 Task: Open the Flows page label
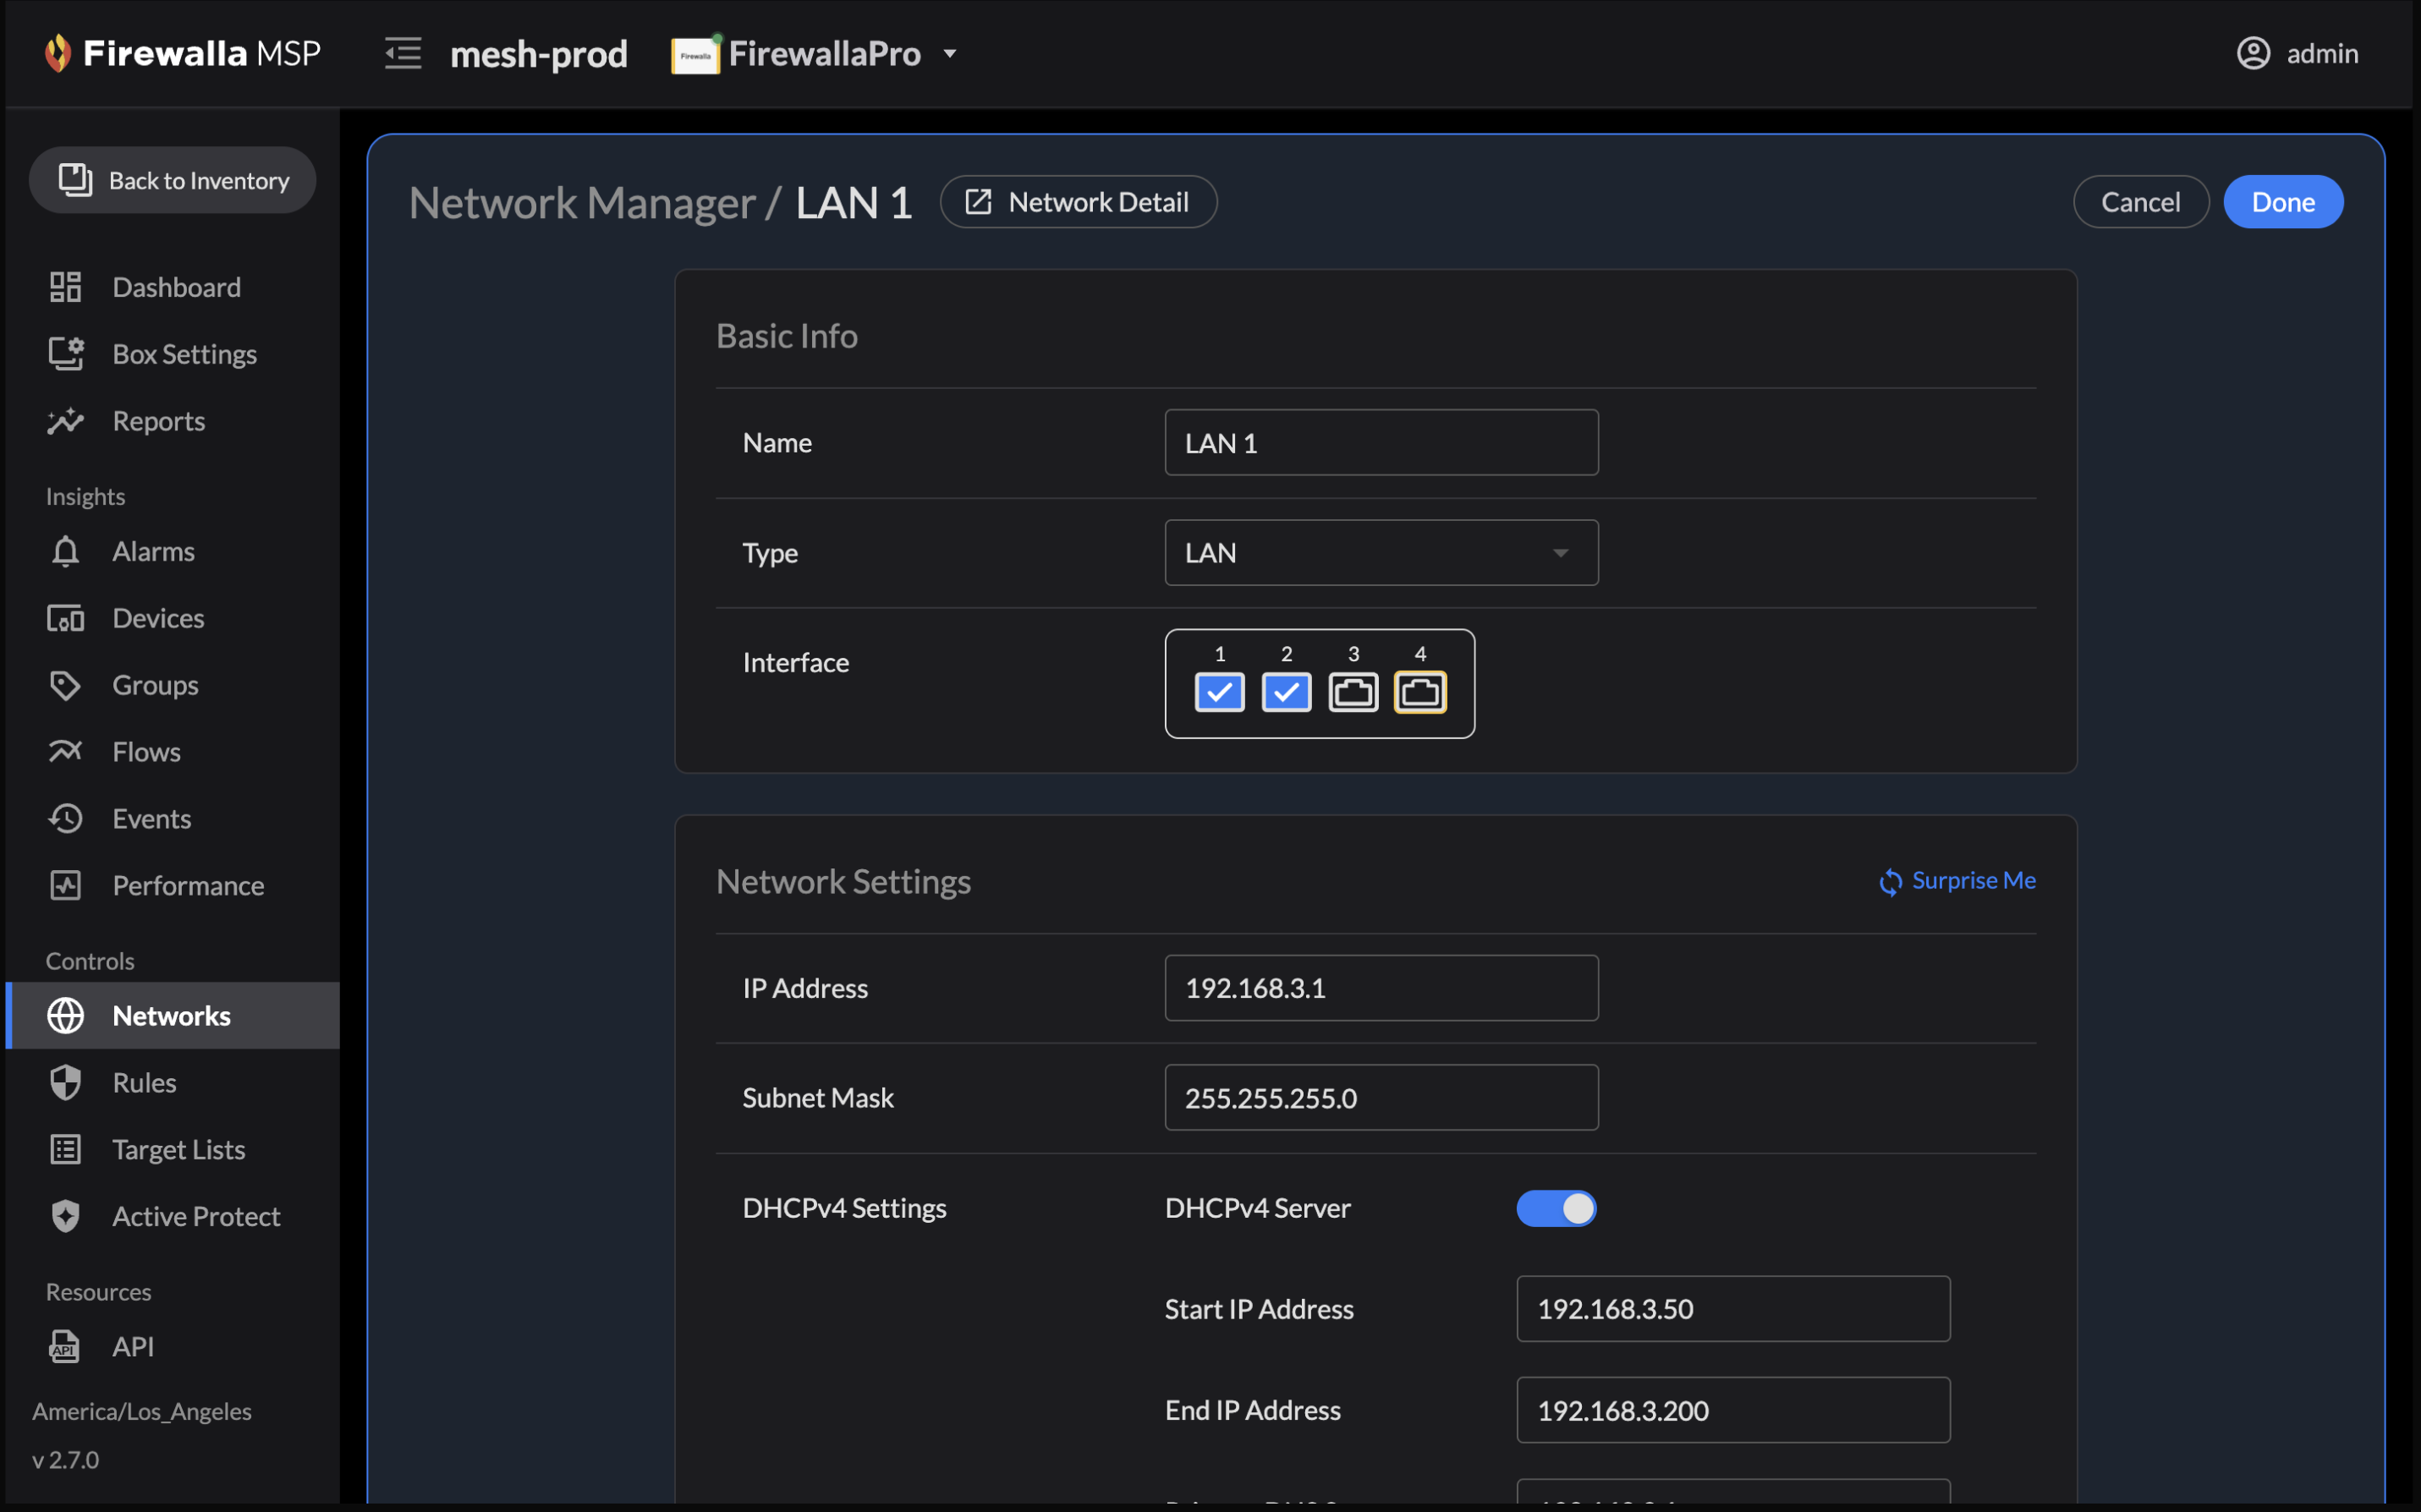pos(147,752)
